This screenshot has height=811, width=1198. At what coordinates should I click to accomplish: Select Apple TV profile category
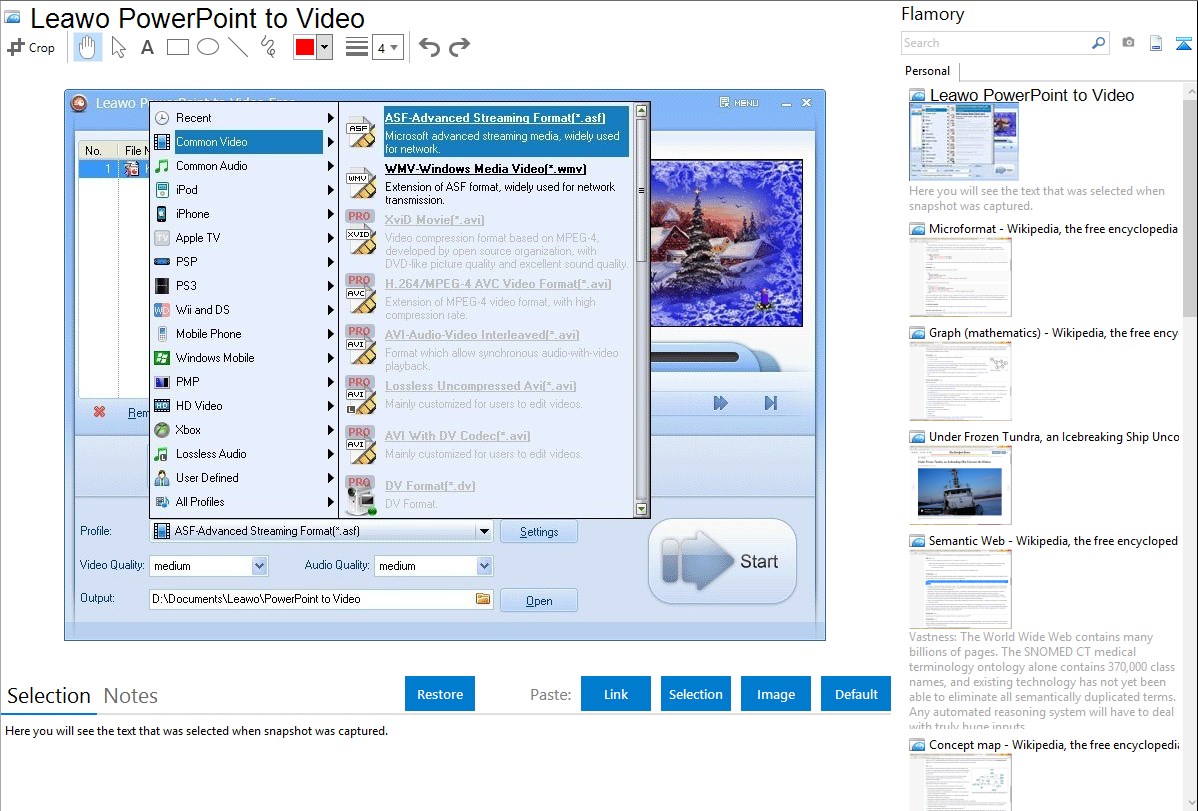[x=244, y=238]
